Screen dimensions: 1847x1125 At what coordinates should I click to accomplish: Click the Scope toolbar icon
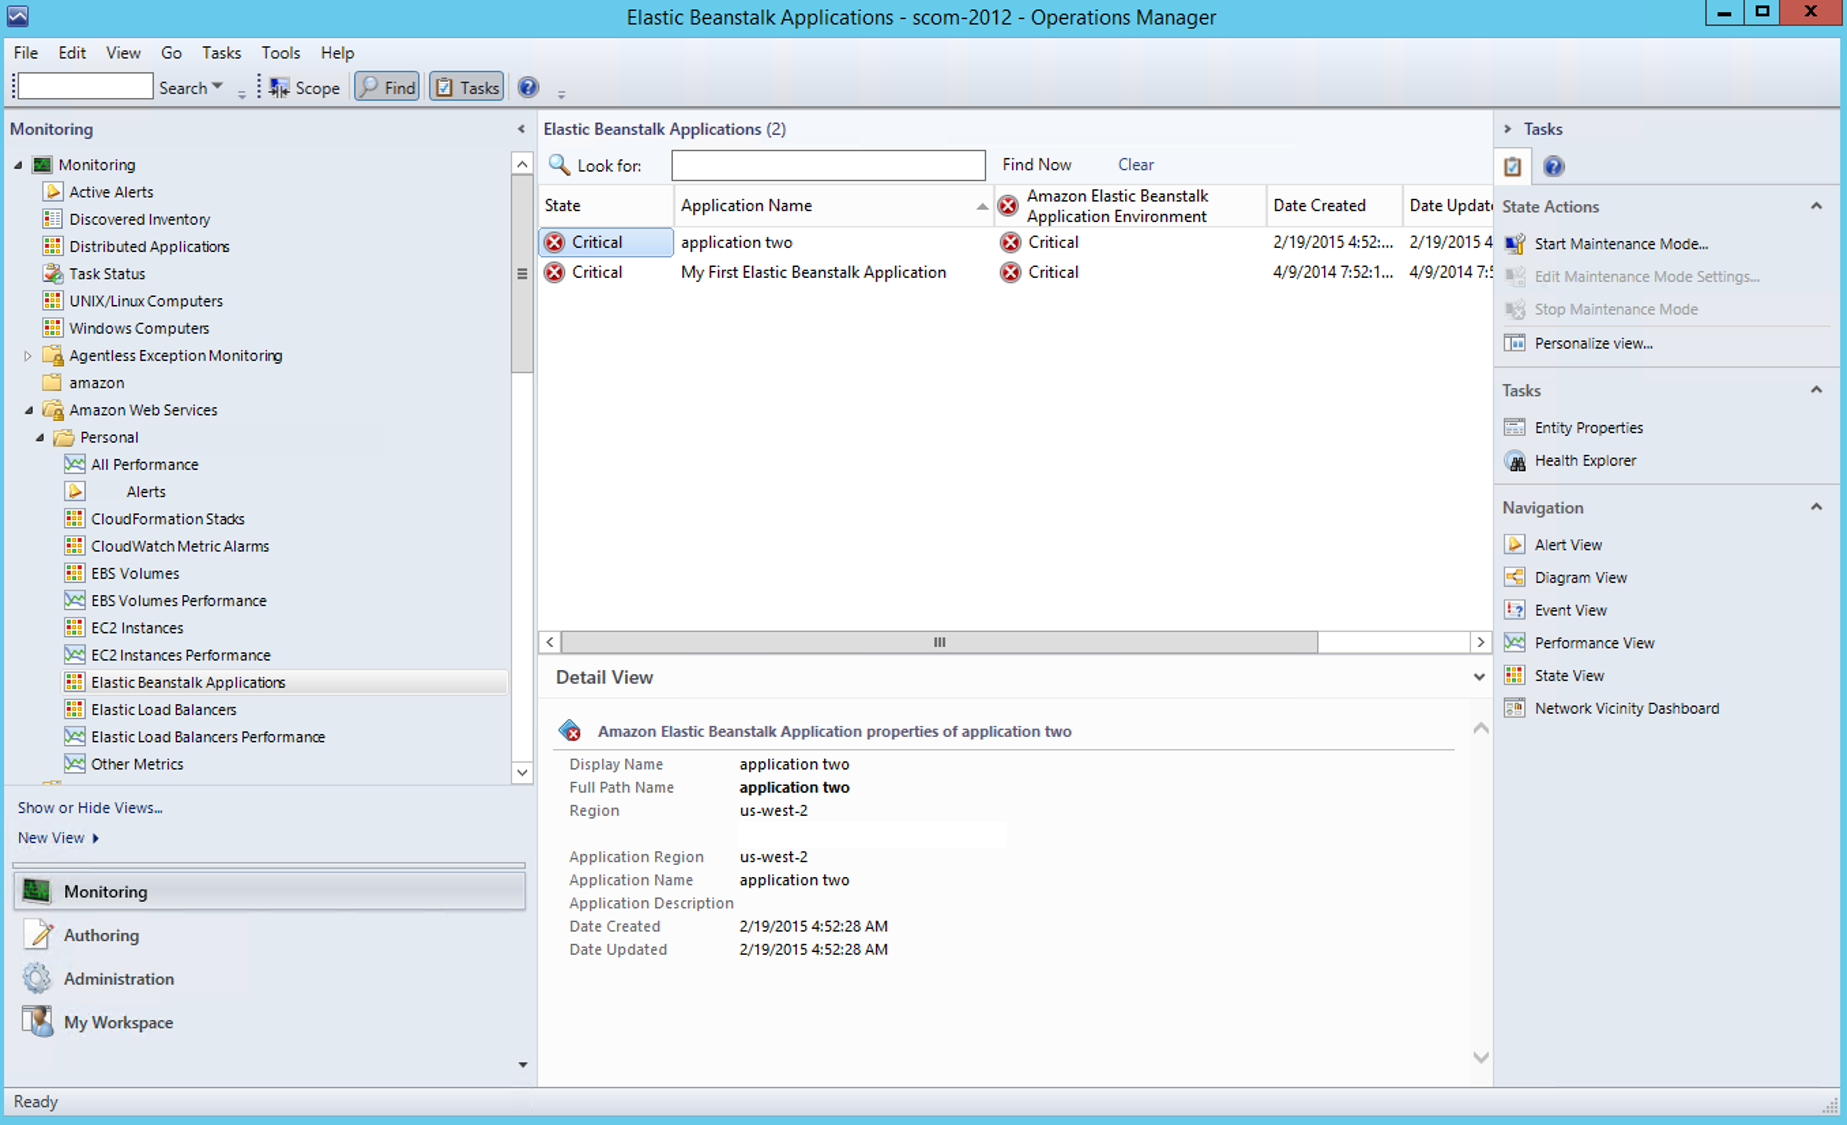tap(280, 88)
